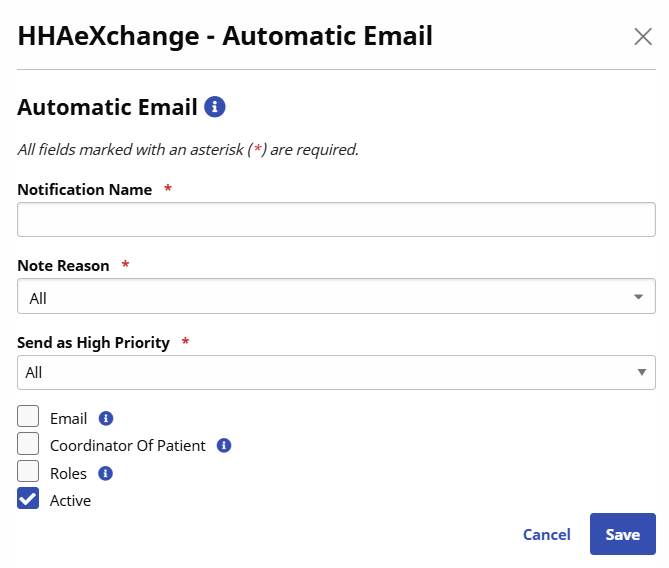Screen dimensions: 669x568
Task: Click info icon beside Coordinator Of Patient
Action: coord(224,446)
